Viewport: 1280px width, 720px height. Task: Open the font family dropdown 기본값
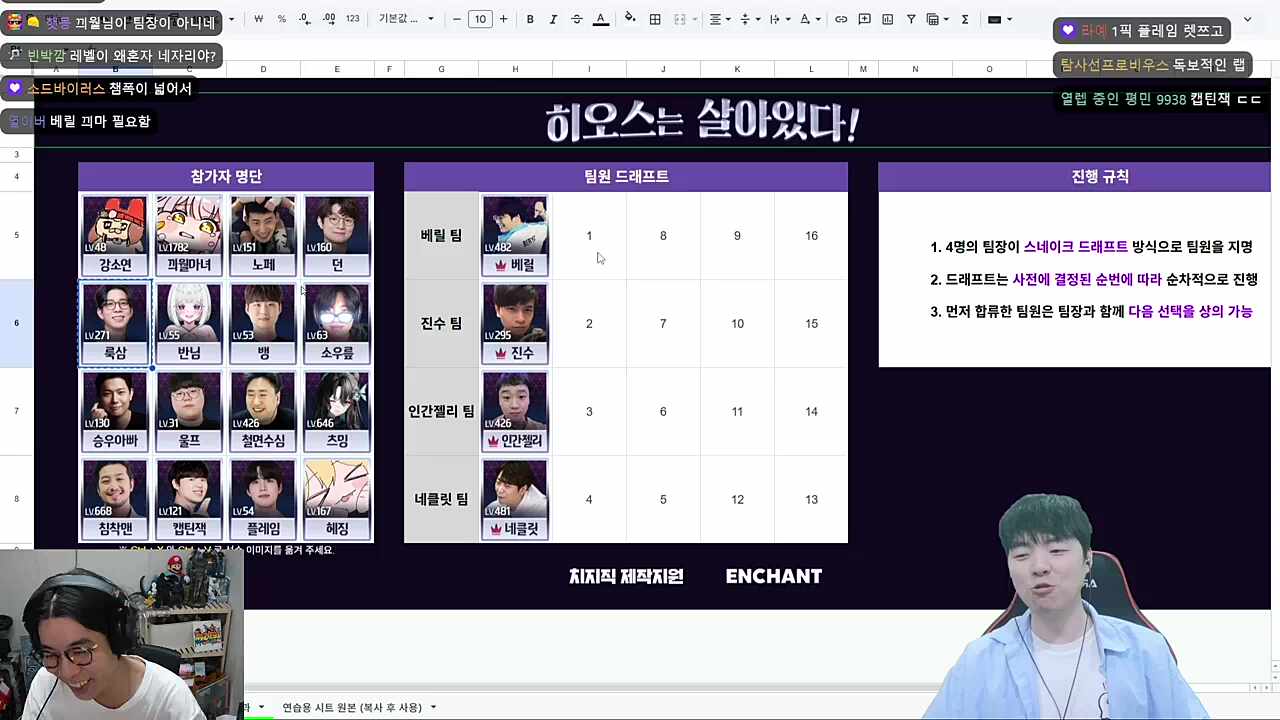[406, 19]
